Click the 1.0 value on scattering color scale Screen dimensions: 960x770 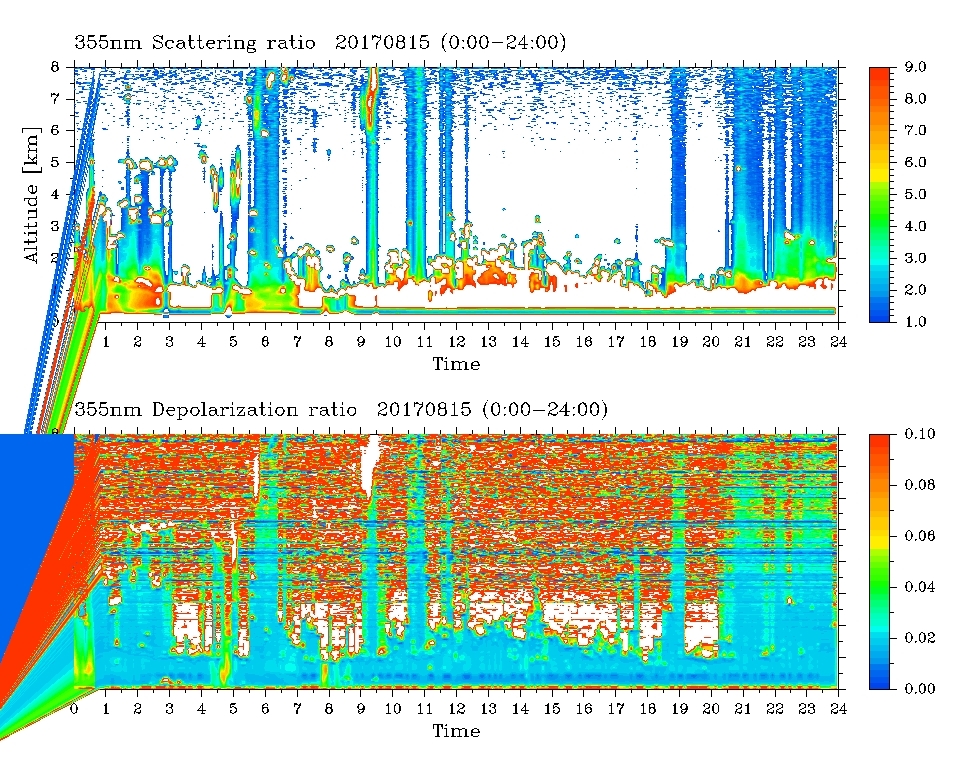coord(915,321)
